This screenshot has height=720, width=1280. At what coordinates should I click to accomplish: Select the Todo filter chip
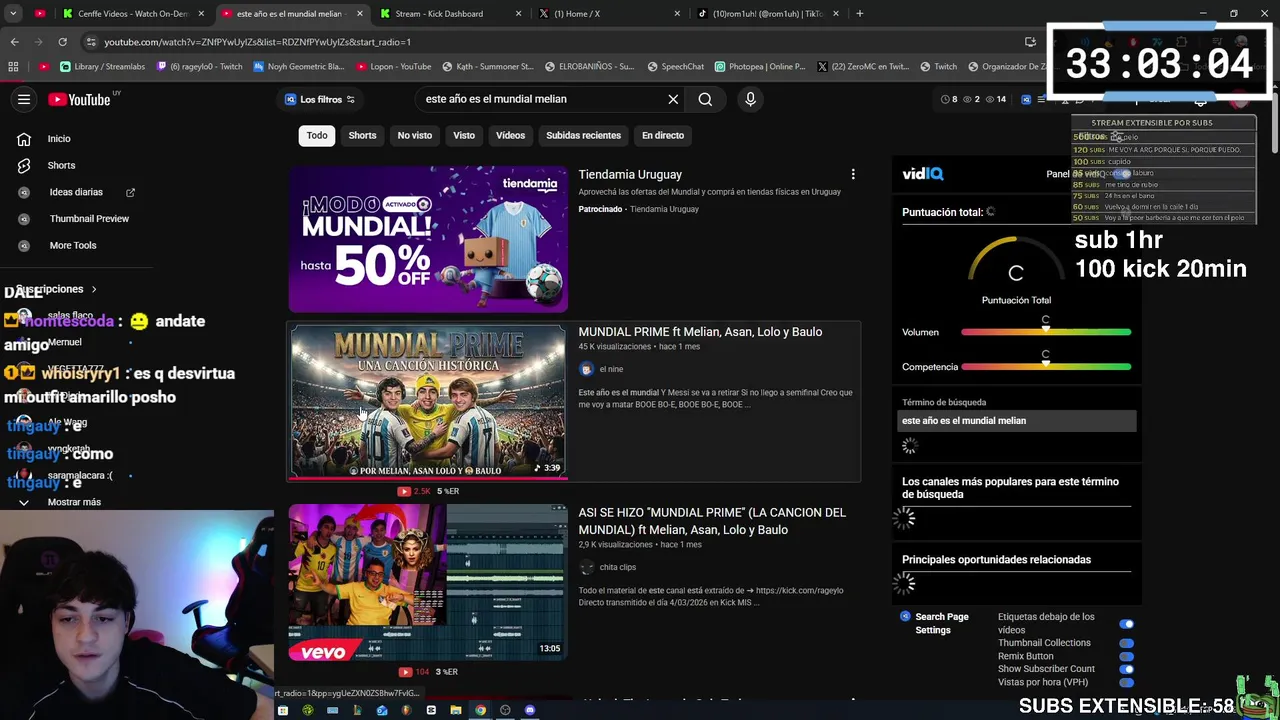click(317, 135)
